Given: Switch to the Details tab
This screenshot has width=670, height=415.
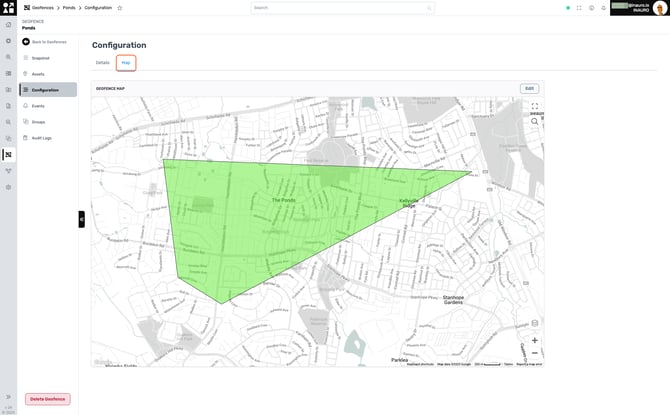Looking at the screenshot, I should coord(103,63).
